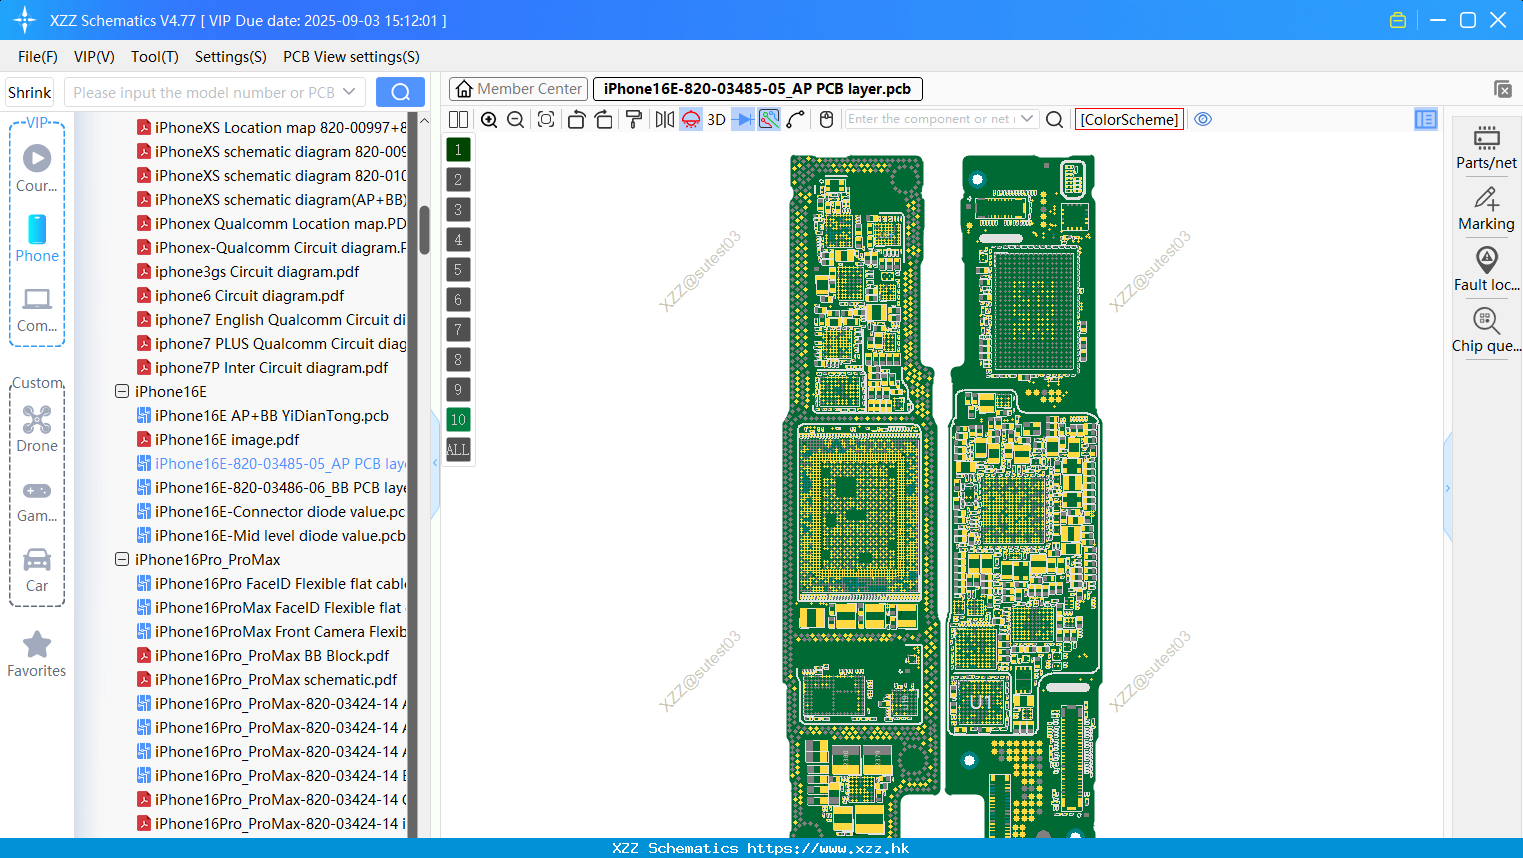Select the Marking tool
The height and width of the screenshot is (858, 1523).
pos(1486,209)
